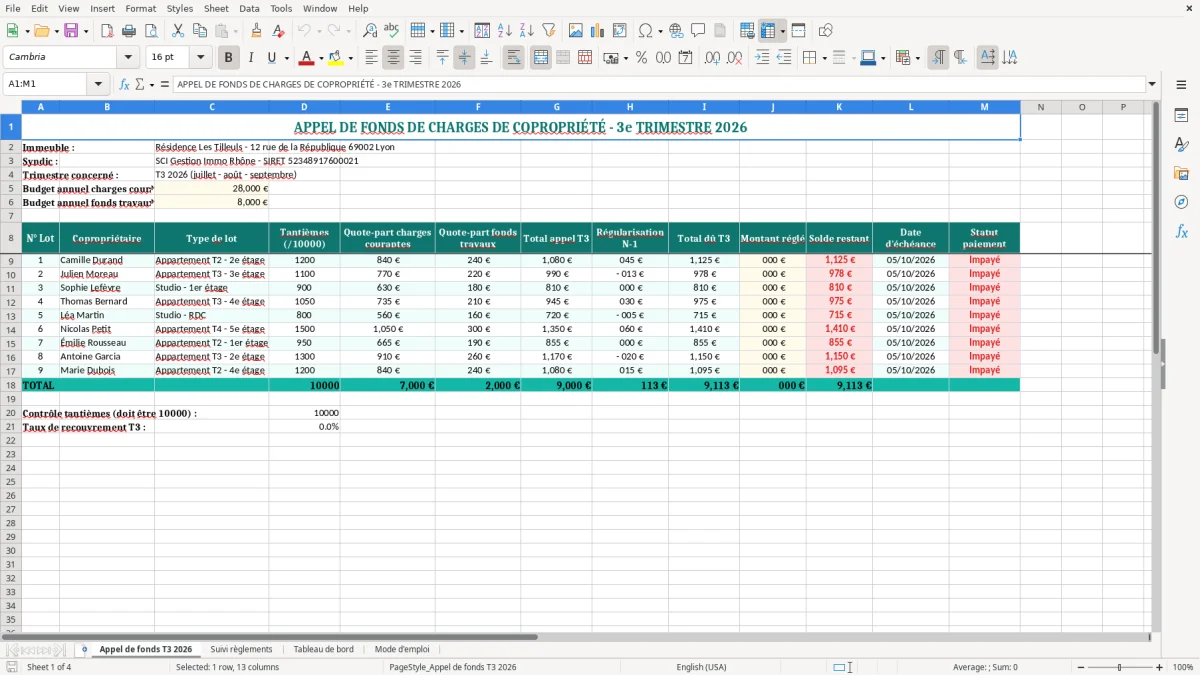Open the Format menu
Viewport: 1200px width, 675px height.
141,8
